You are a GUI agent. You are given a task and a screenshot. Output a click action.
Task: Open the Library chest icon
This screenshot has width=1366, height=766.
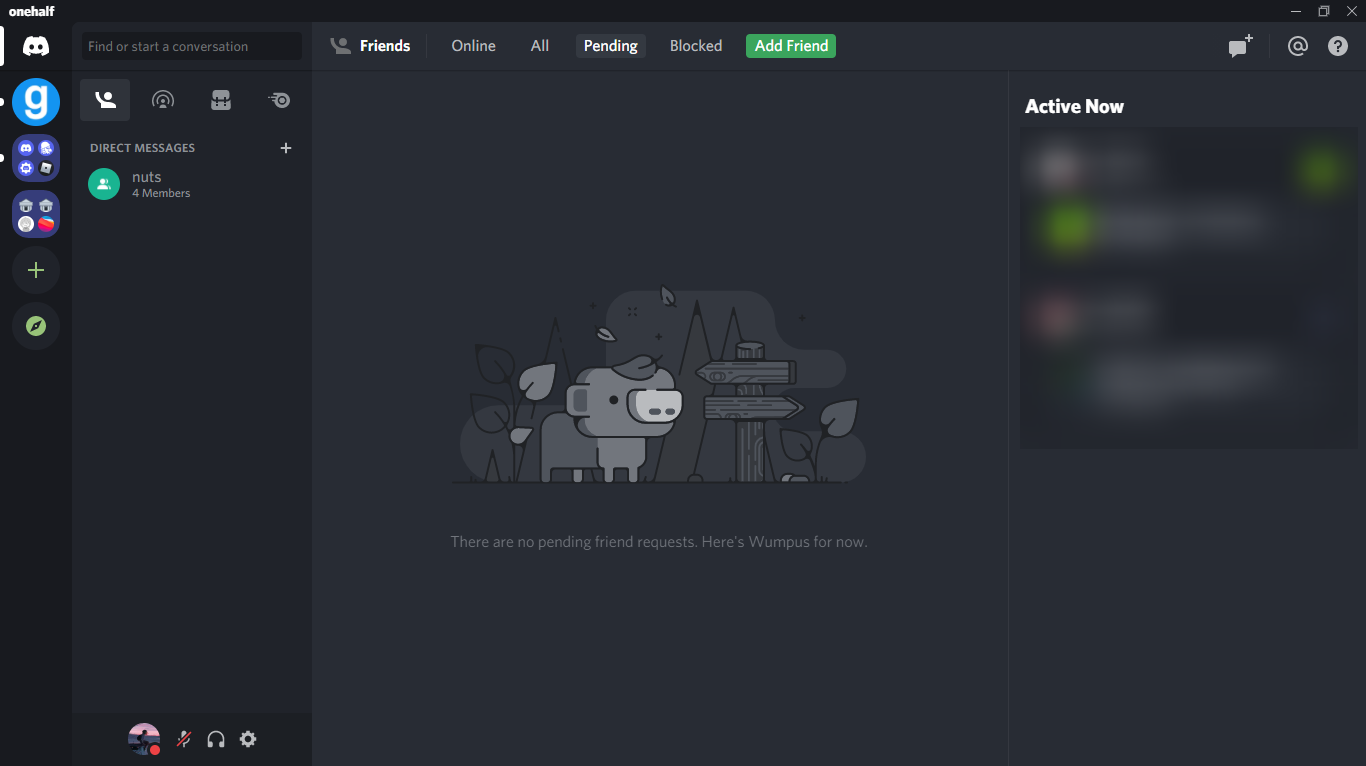tap(221, 100)
